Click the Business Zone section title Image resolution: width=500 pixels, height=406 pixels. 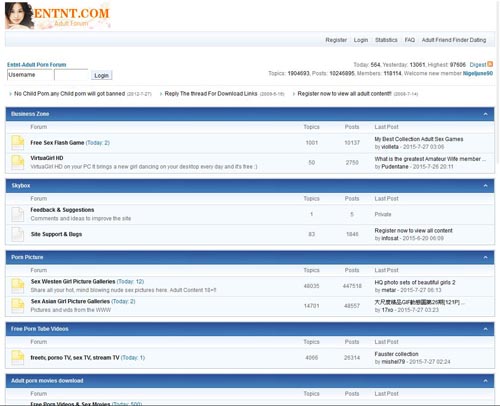30,114
